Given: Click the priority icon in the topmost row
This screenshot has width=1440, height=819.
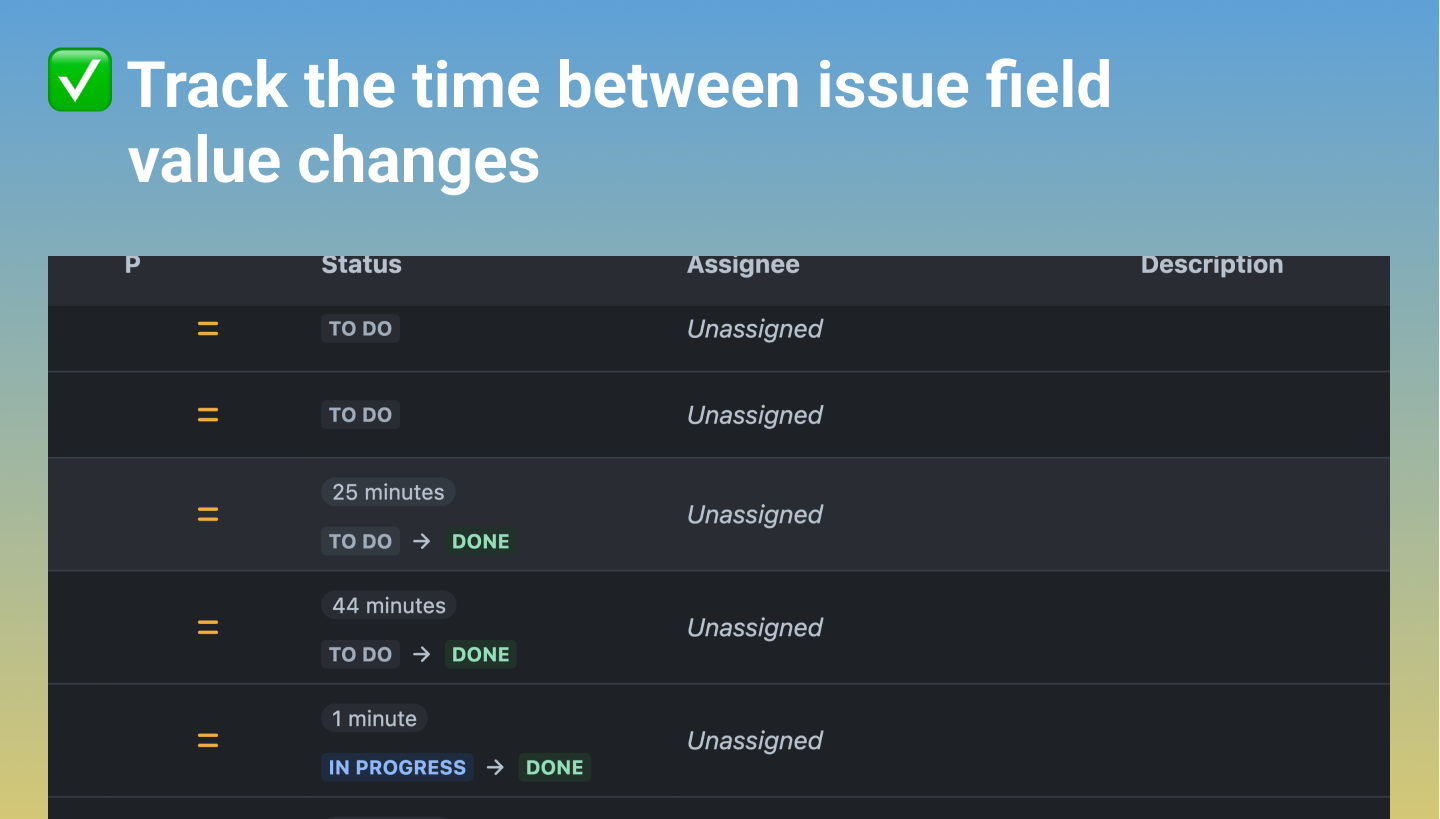Looking at the screenshot, I should click(208, 329).
